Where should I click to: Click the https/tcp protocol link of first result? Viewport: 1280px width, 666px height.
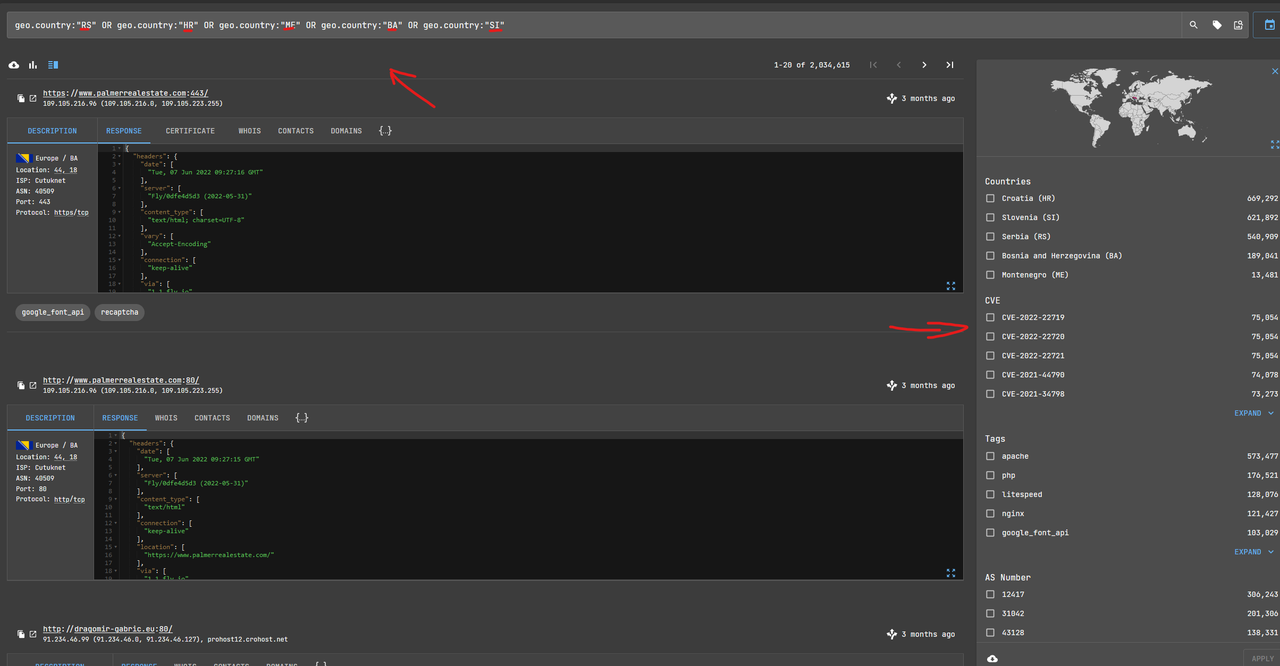[x=70, y=213]
